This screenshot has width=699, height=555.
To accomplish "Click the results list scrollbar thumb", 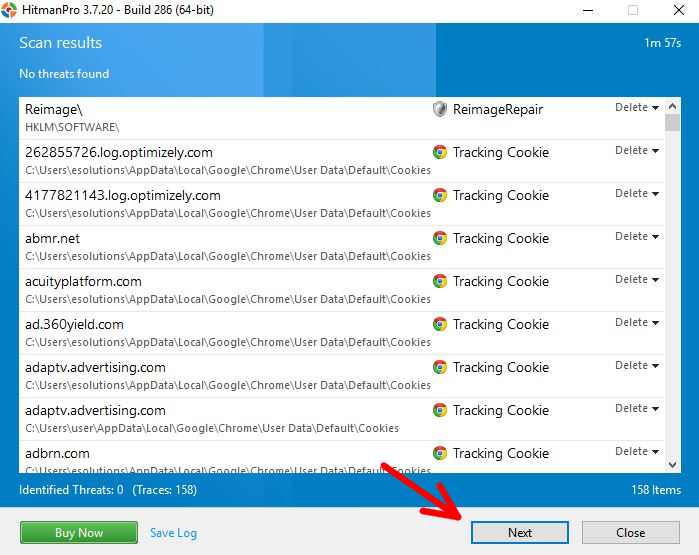I will click(672, 123).
